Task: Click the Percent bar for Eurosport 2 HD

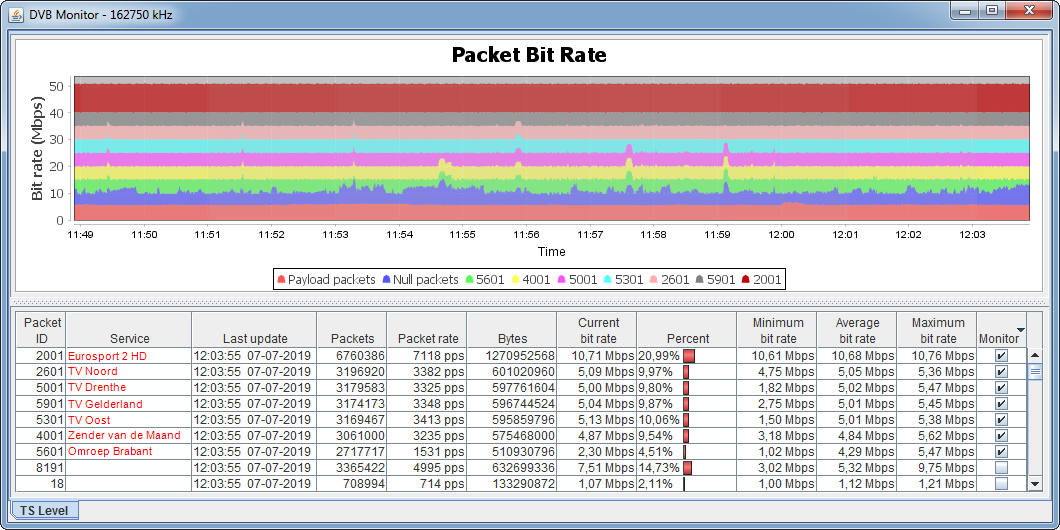Action: tap(689, 356)
